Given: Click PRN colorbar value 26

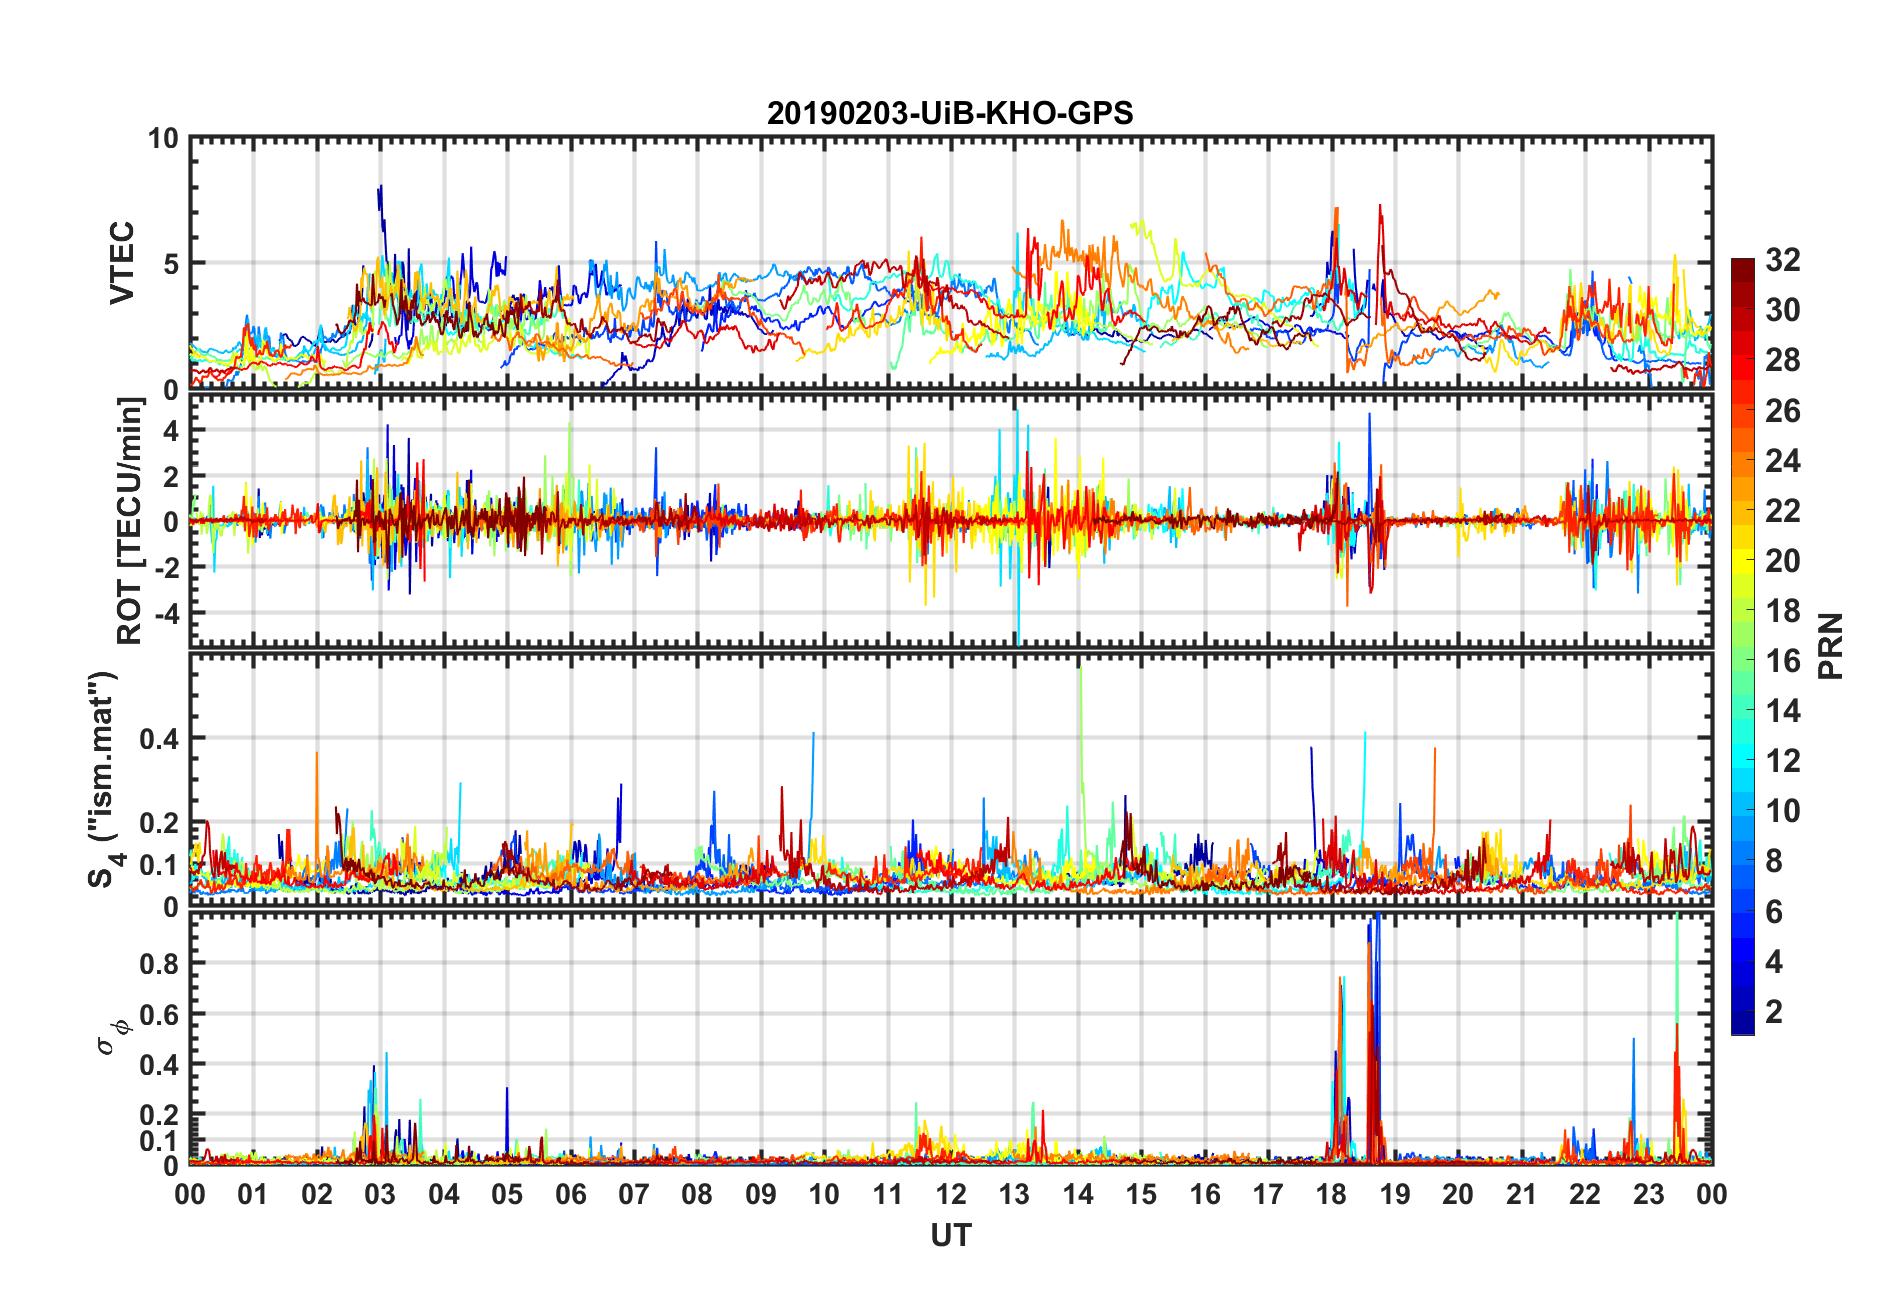Looking at the screenshot, I should pyautogui.click(x=1783, y=410).
